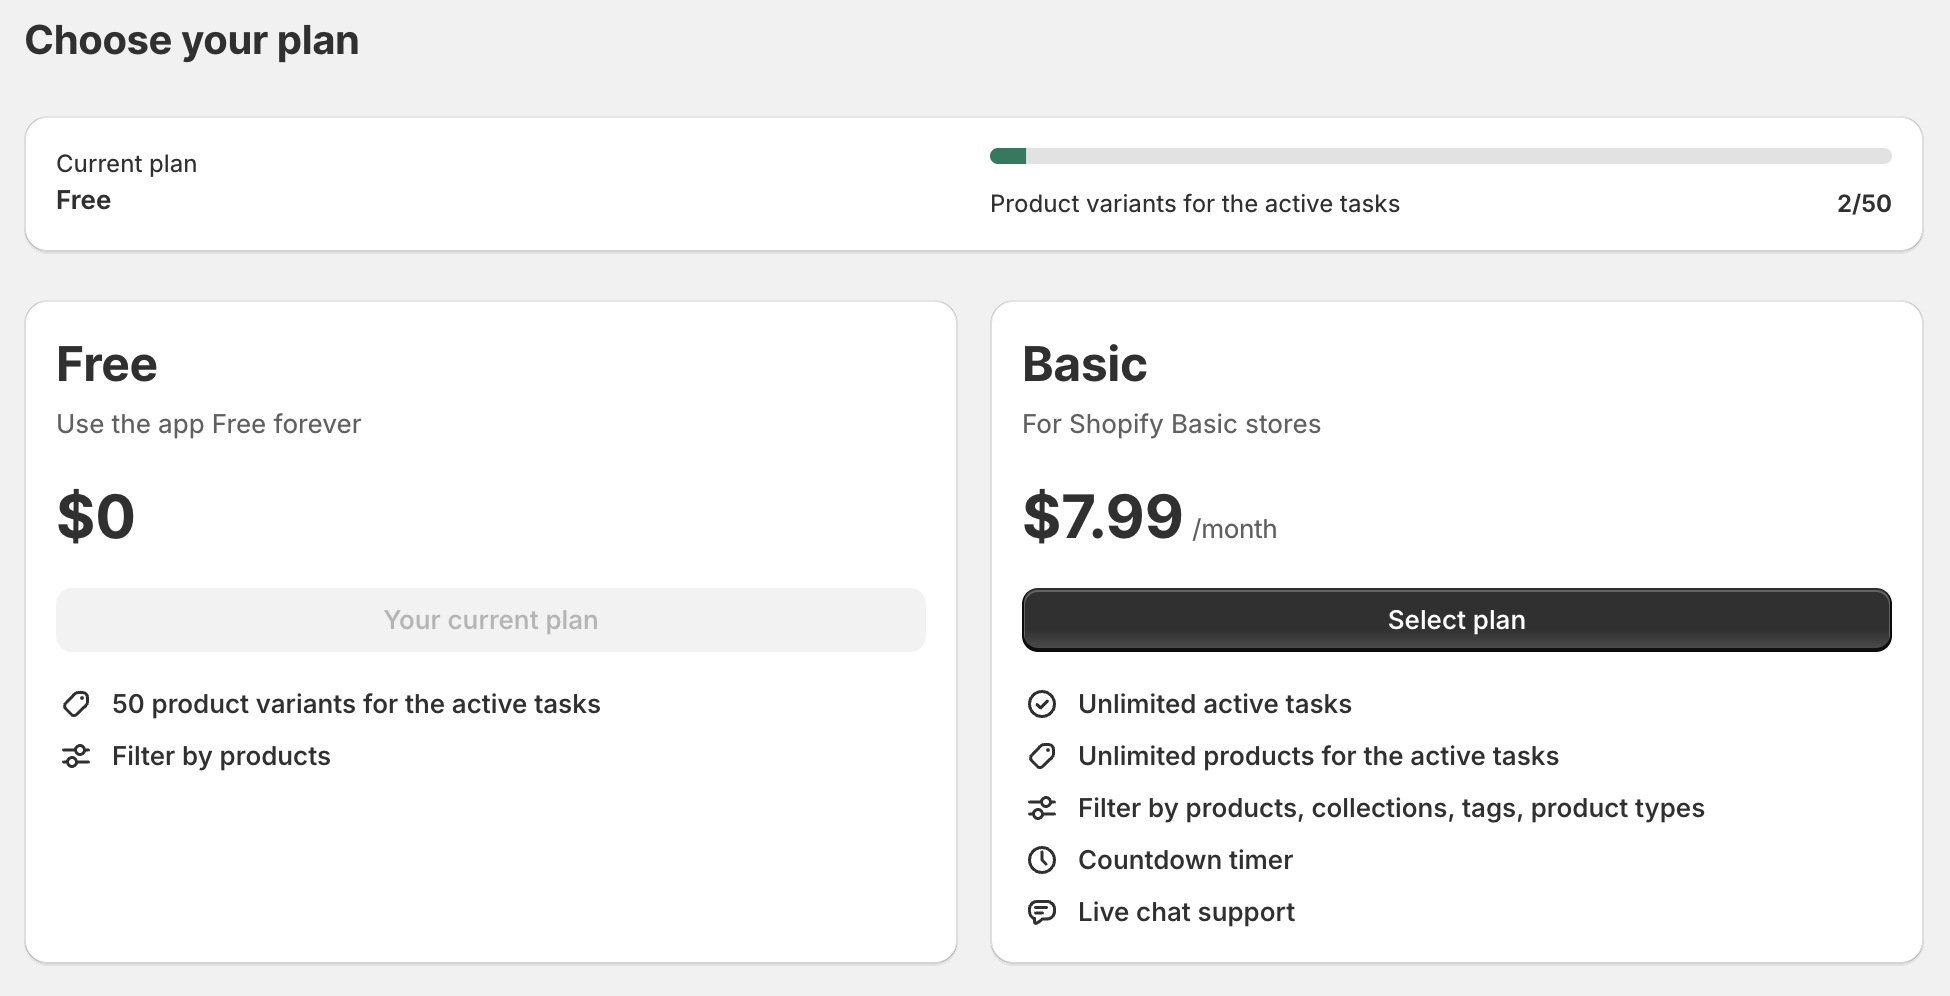Click the chat bubble icon for Live support
1950x996 pixels.
[1042, 912]
